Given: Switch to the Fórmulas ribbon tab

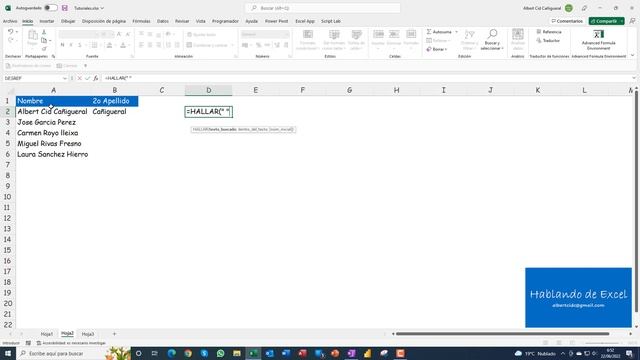Looking at the screenshot, I should click(141, 21).
